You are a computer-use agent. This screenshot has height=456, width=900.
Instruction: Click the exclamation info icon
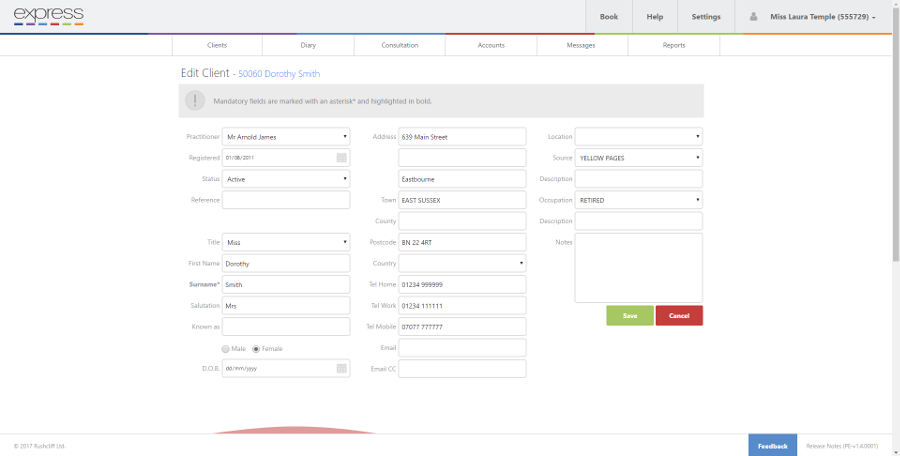click(x=195, y=101)
